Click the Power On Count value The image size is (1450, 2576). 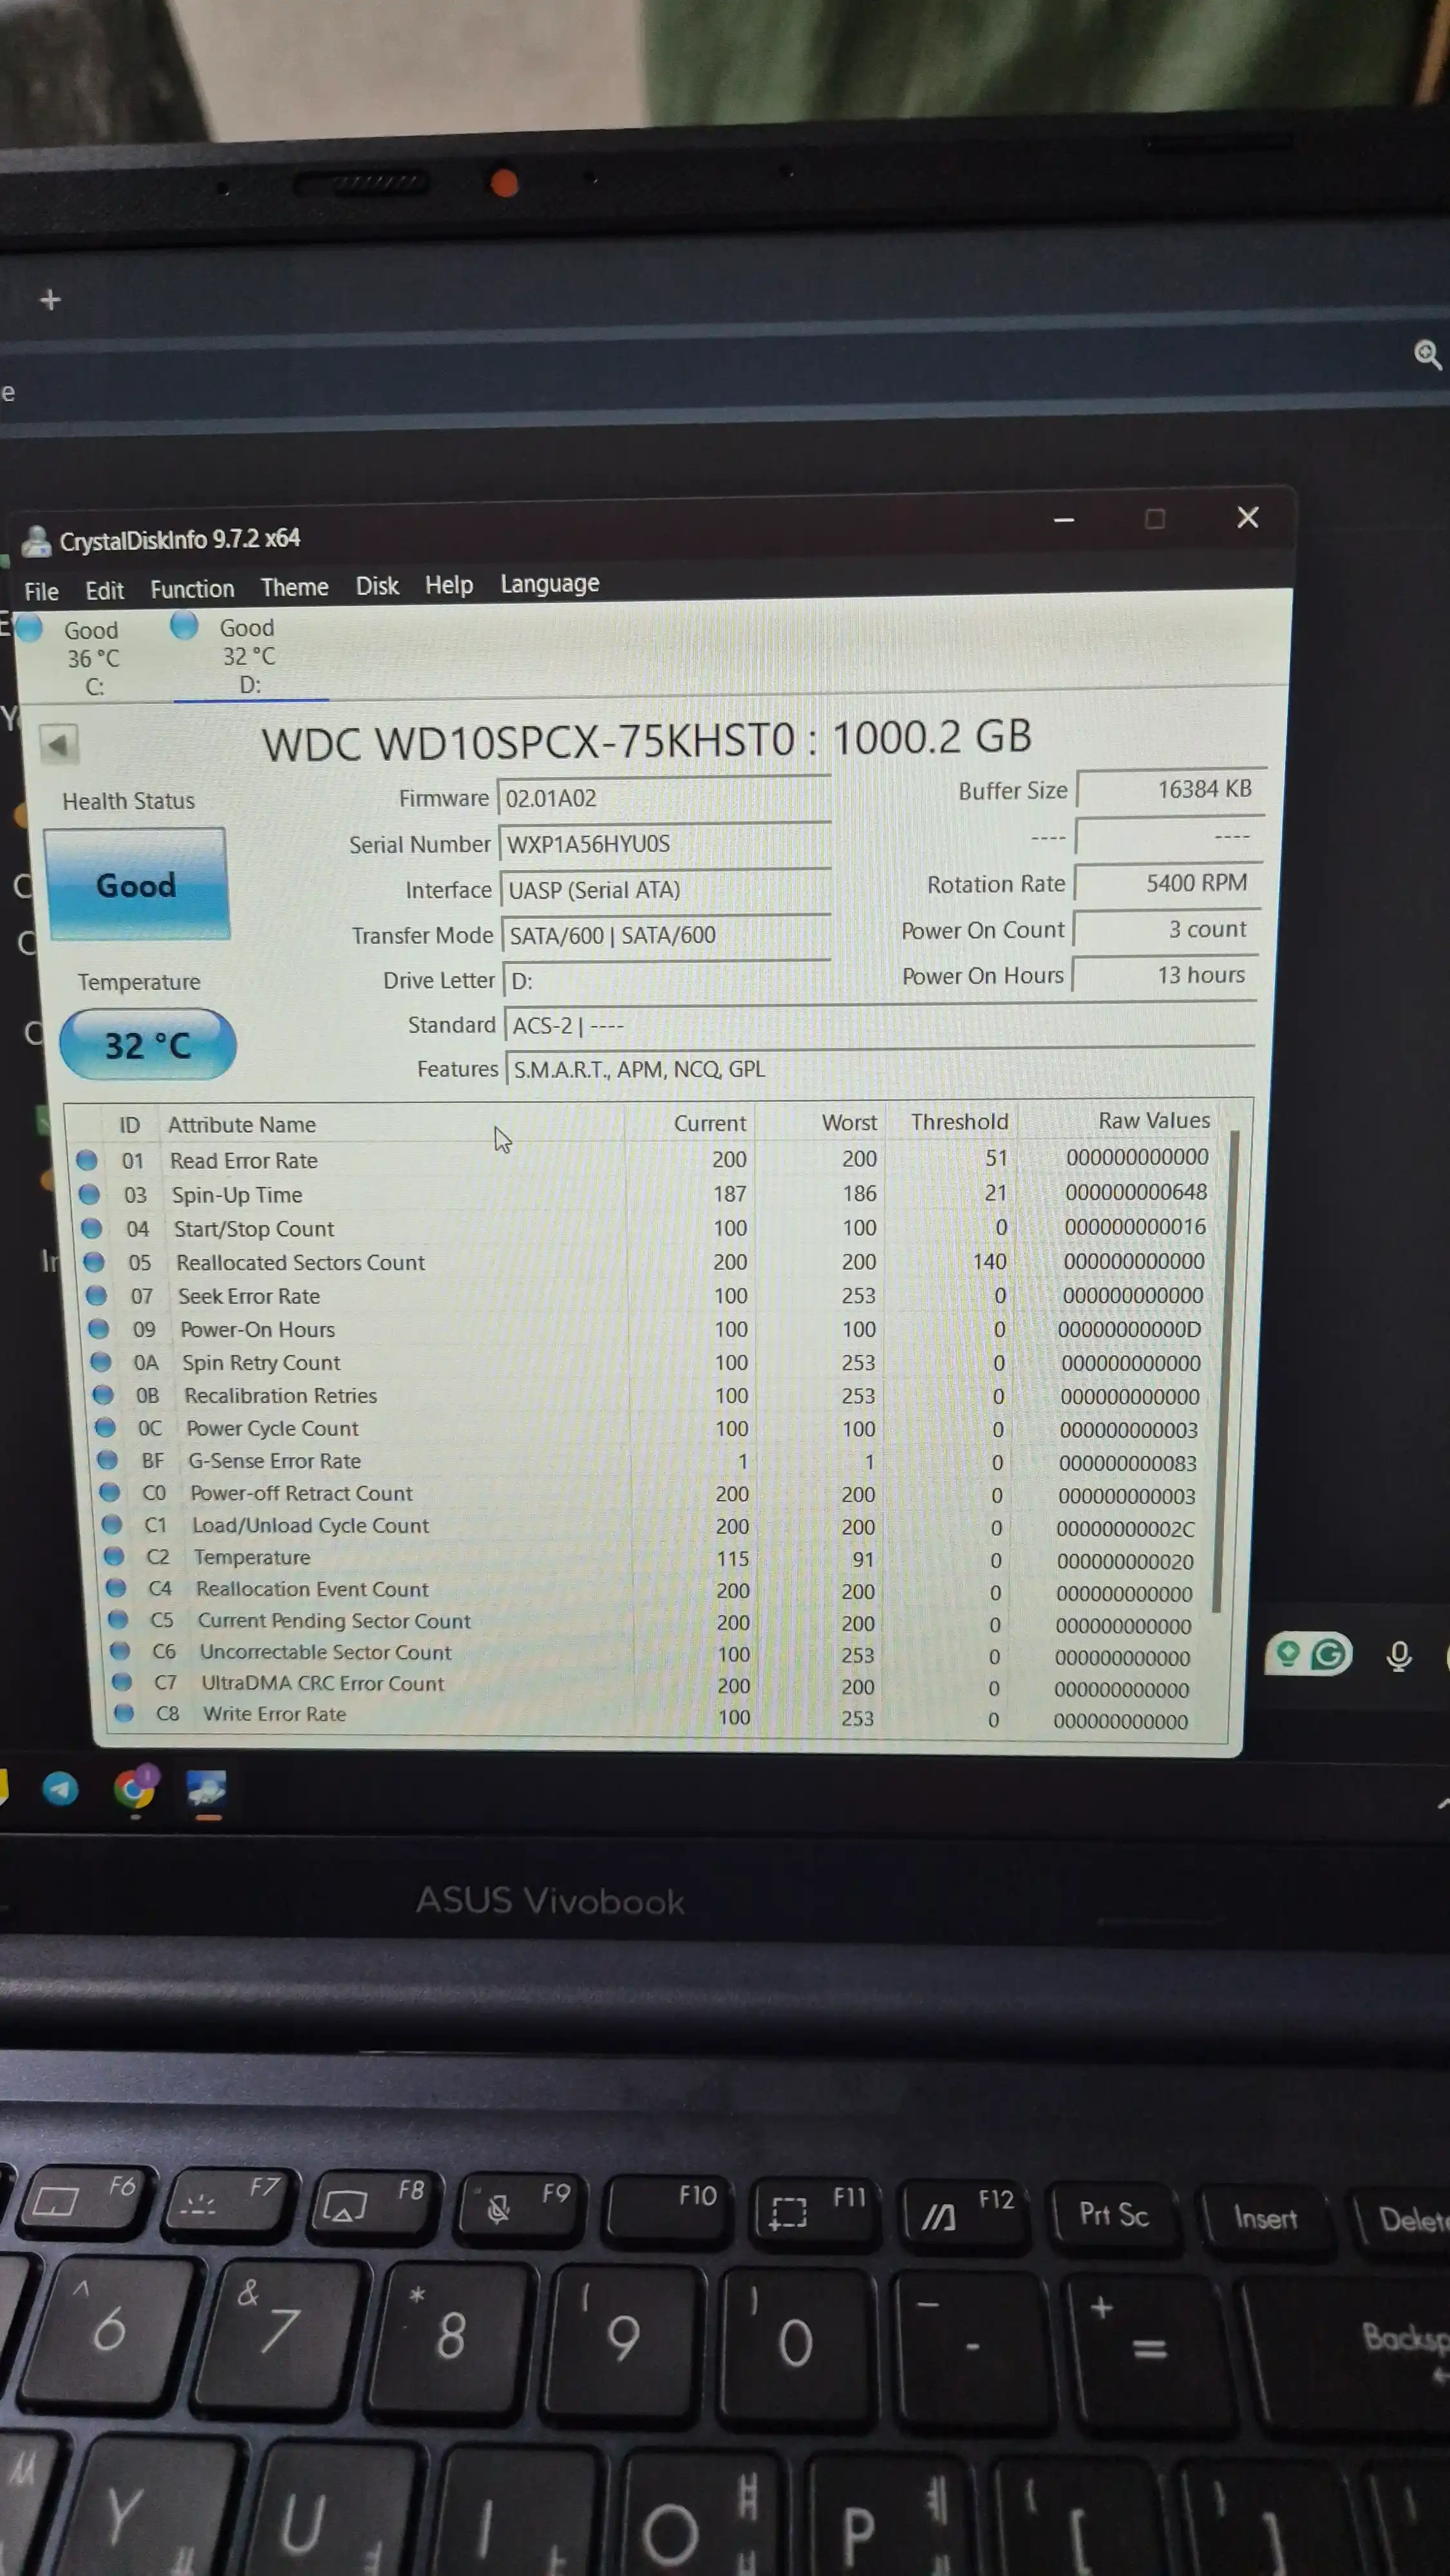[x=1167, y=929]
